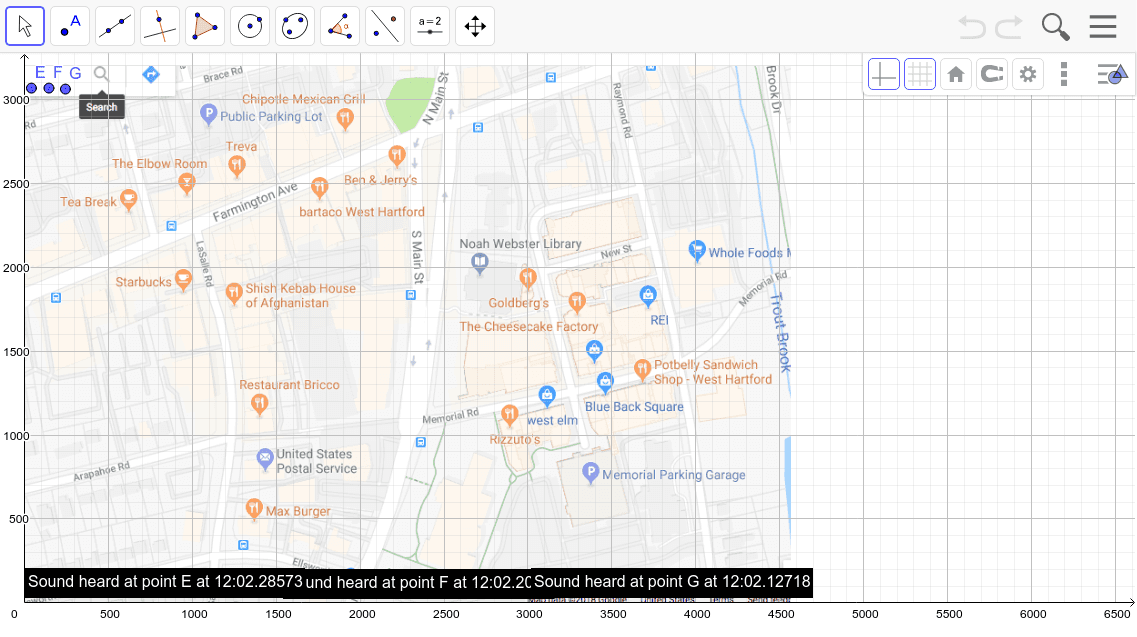Open the point capturing magnet options
1137x637 pixels.
(x=992, y=74)
